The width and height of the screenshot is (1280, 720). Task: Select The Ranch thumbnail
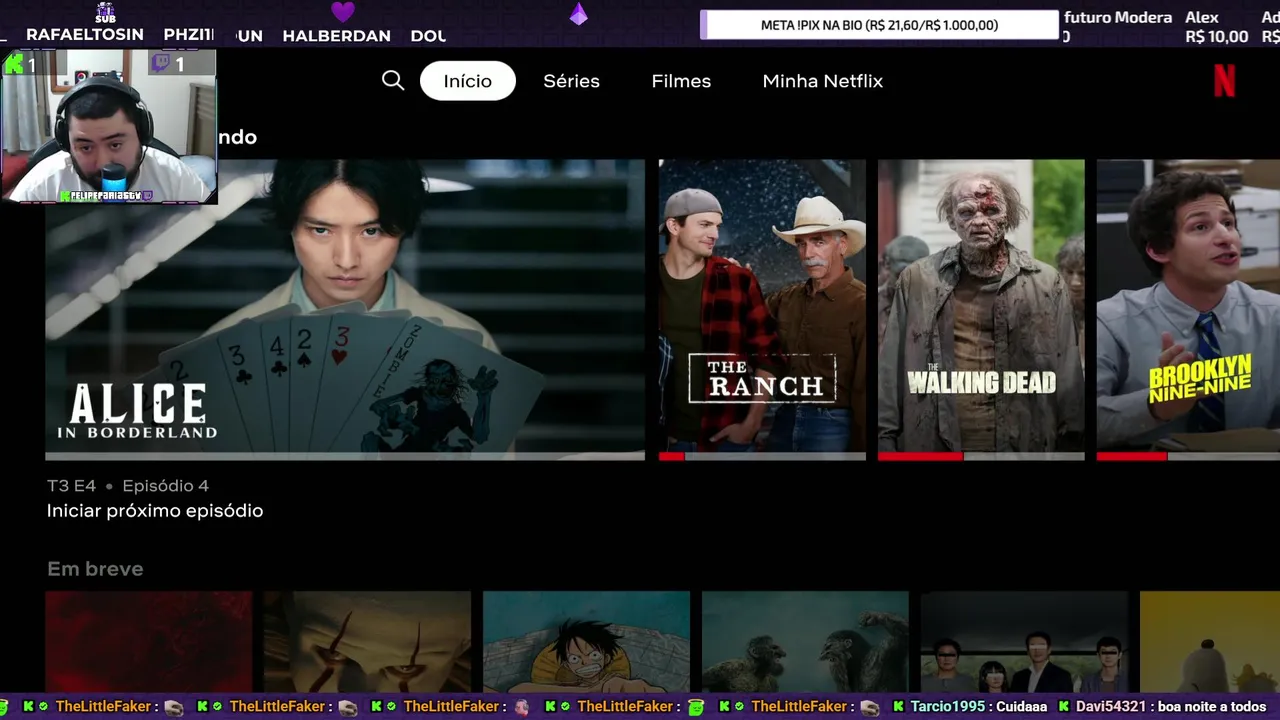click(x=762, y=309)
